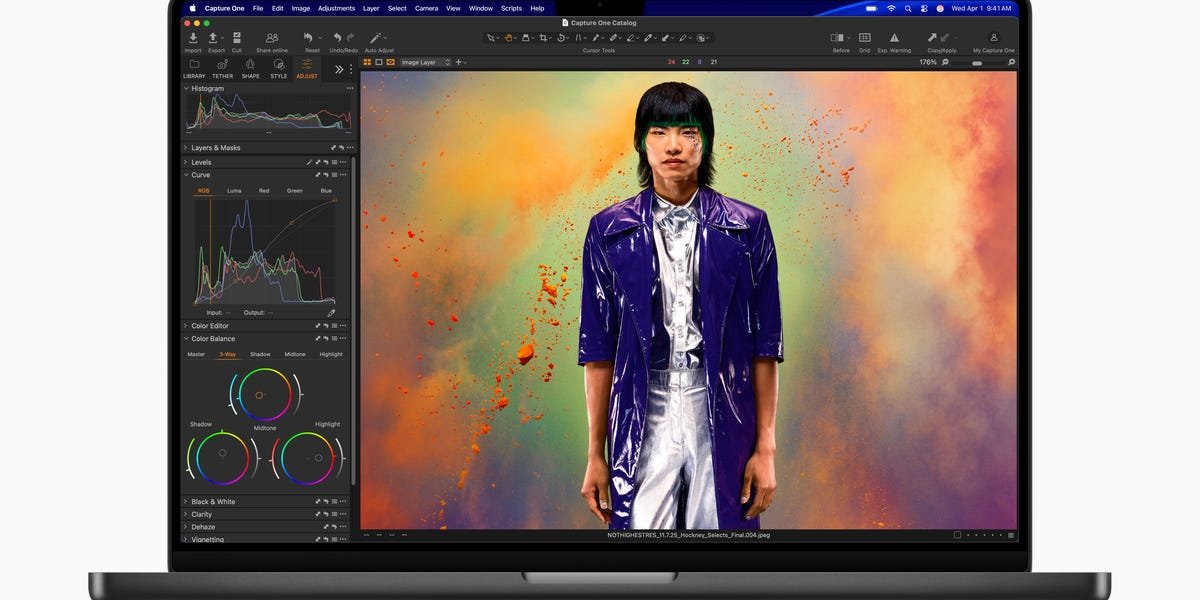Open the Image Layer dropdown
Image resolution: width=1200 pixels, height=600 pixels.
point(426,62)
